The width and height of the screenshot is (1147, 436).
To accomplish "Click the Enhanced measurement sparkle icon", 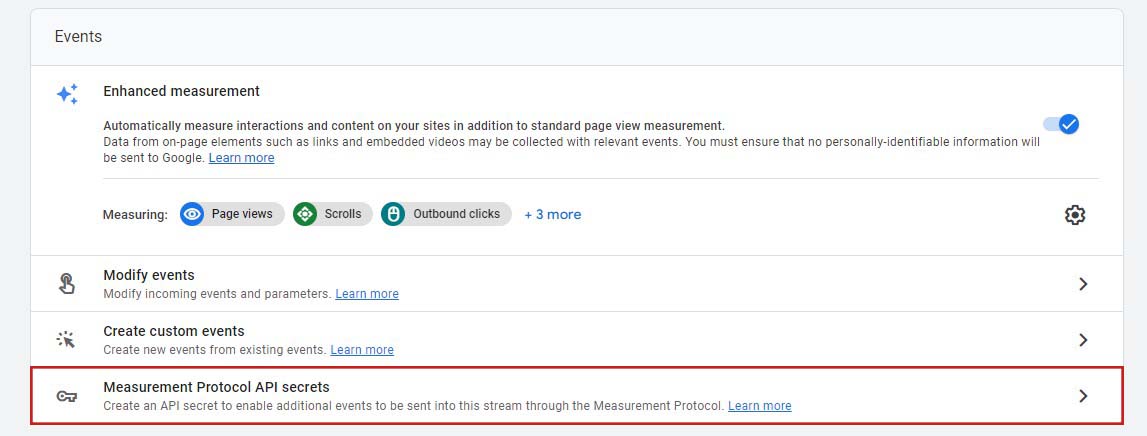I will coord(67,95).
